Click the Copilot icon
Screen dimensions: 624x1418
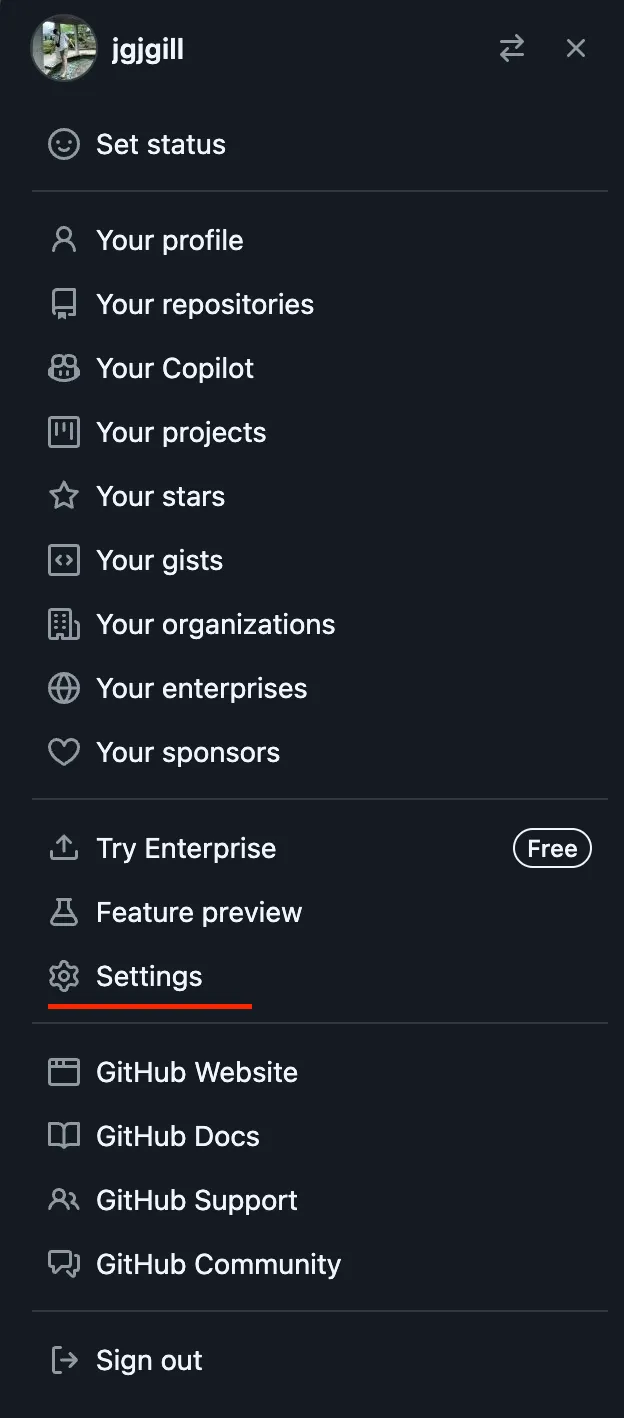[64, 368]
